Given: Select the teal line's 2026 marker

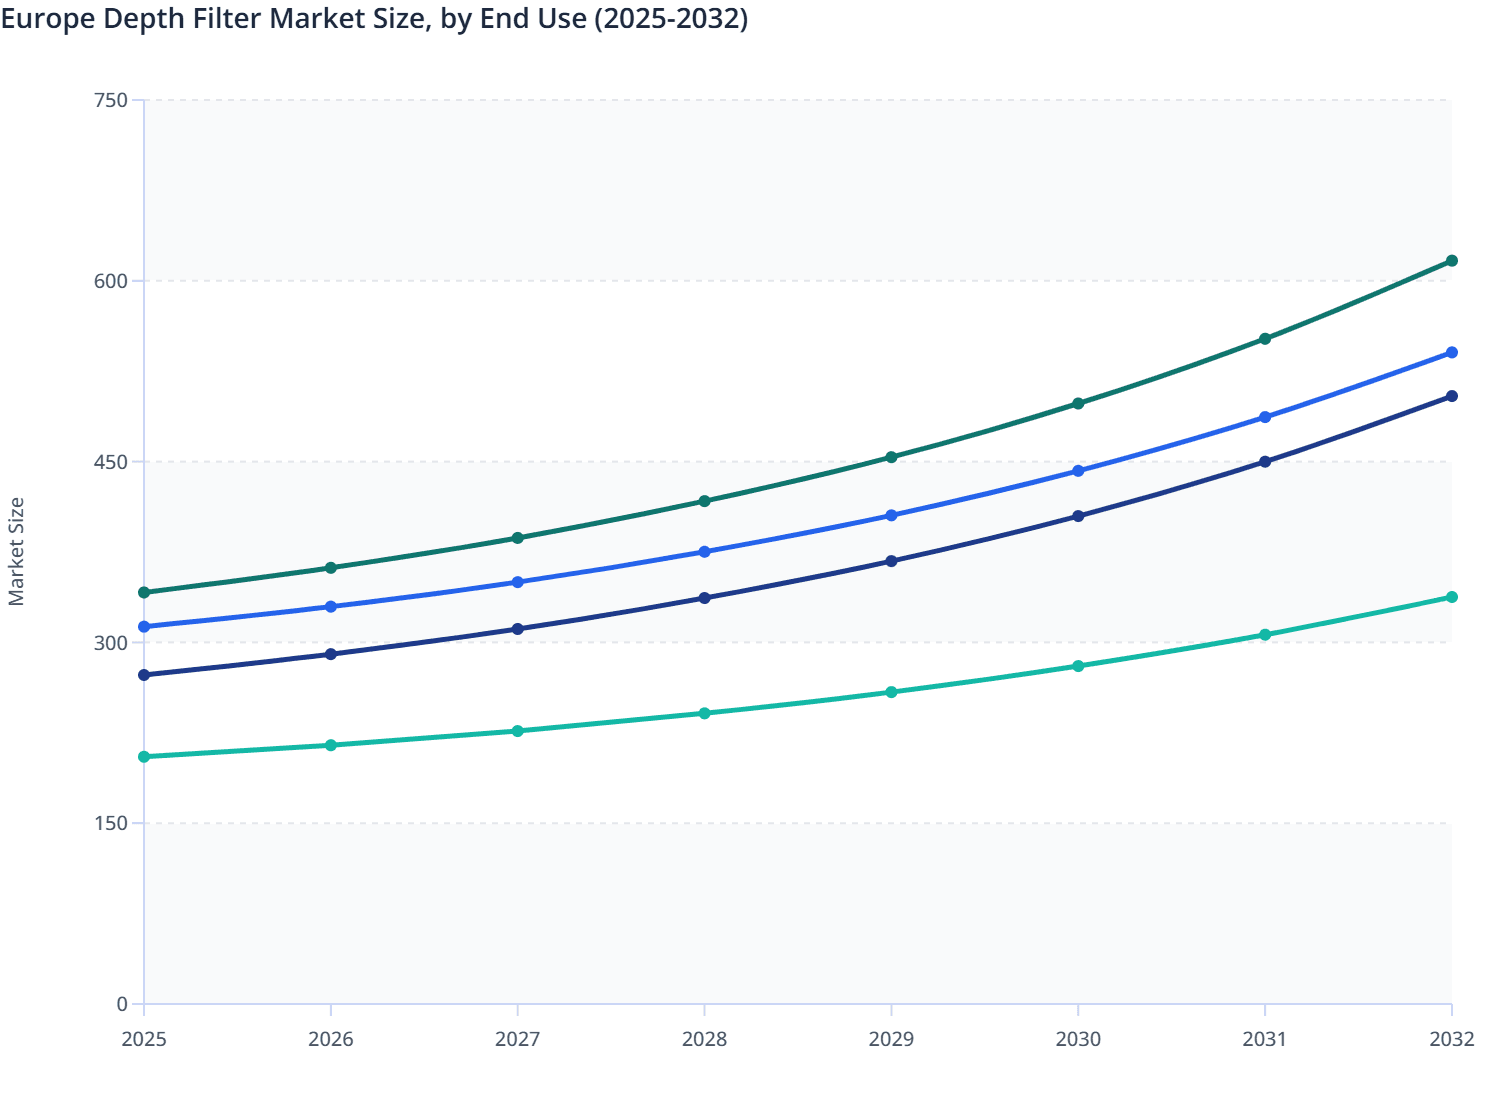Looking at the screenshot, I should [x=331, y=745].
